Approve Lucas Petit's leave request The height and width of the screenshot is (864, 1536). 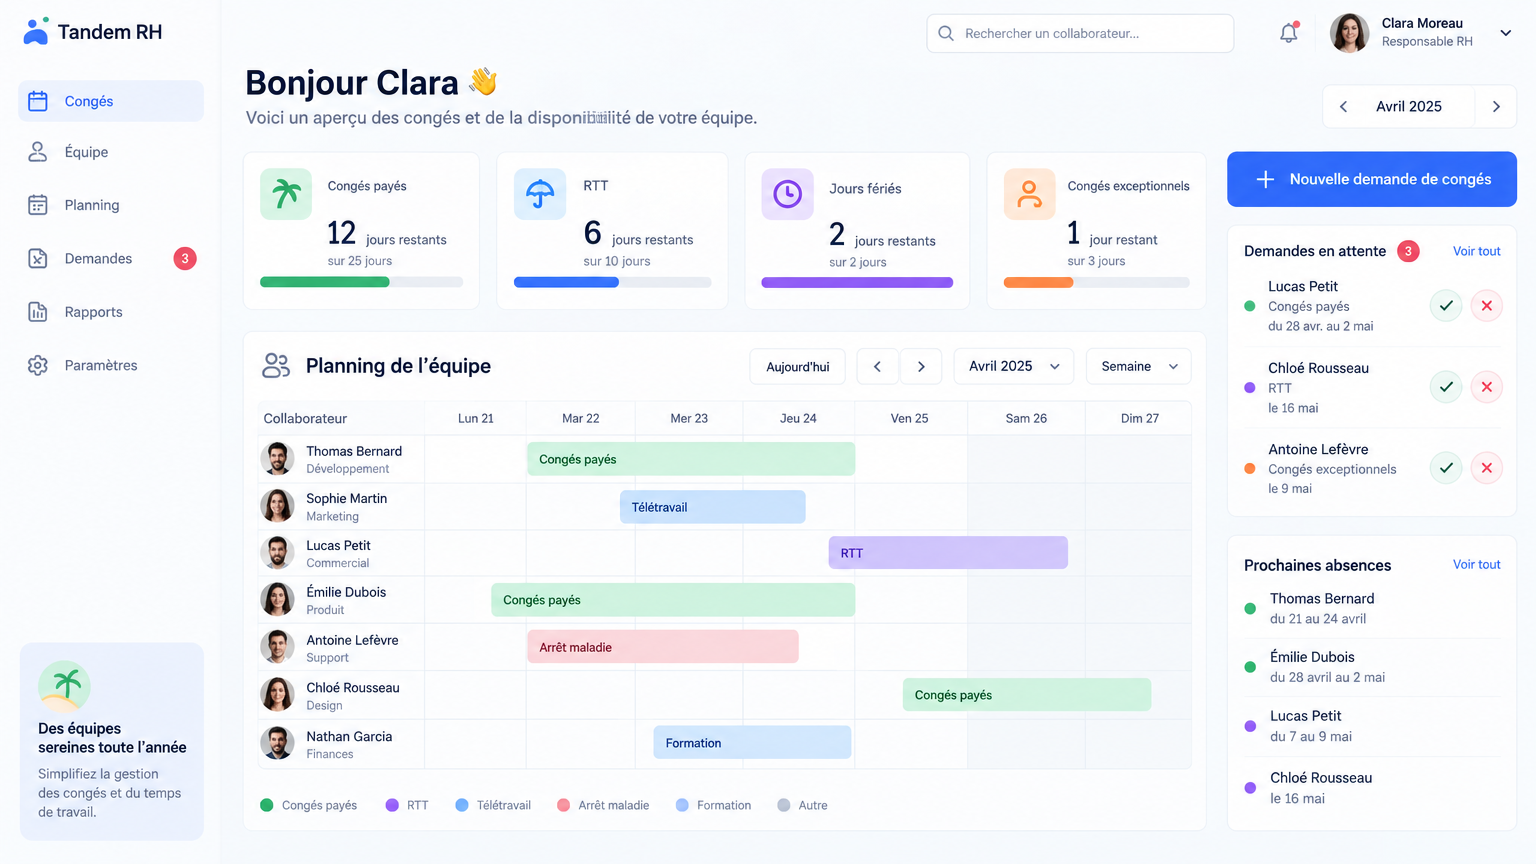[1446, 305]
